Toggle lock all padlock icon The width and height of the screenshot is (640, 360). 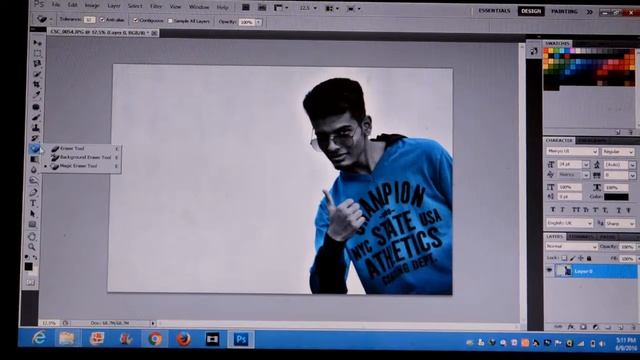tap(589, 258)
